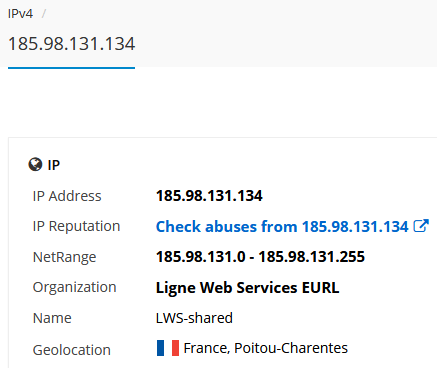Viewport: 437px width, 368px height.
Task: Click the IP Reputation field label
Action: [x=76, y=226]
